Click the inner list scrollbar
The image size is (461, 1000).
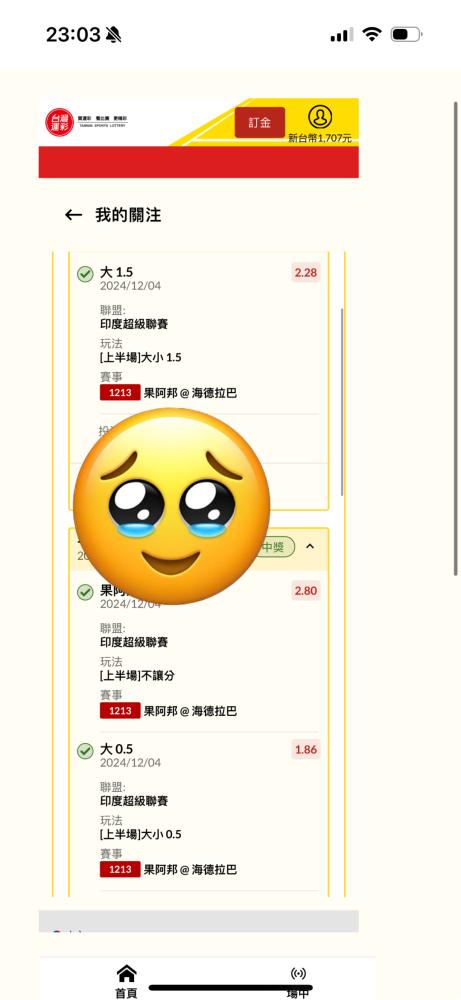coord(342,402)
